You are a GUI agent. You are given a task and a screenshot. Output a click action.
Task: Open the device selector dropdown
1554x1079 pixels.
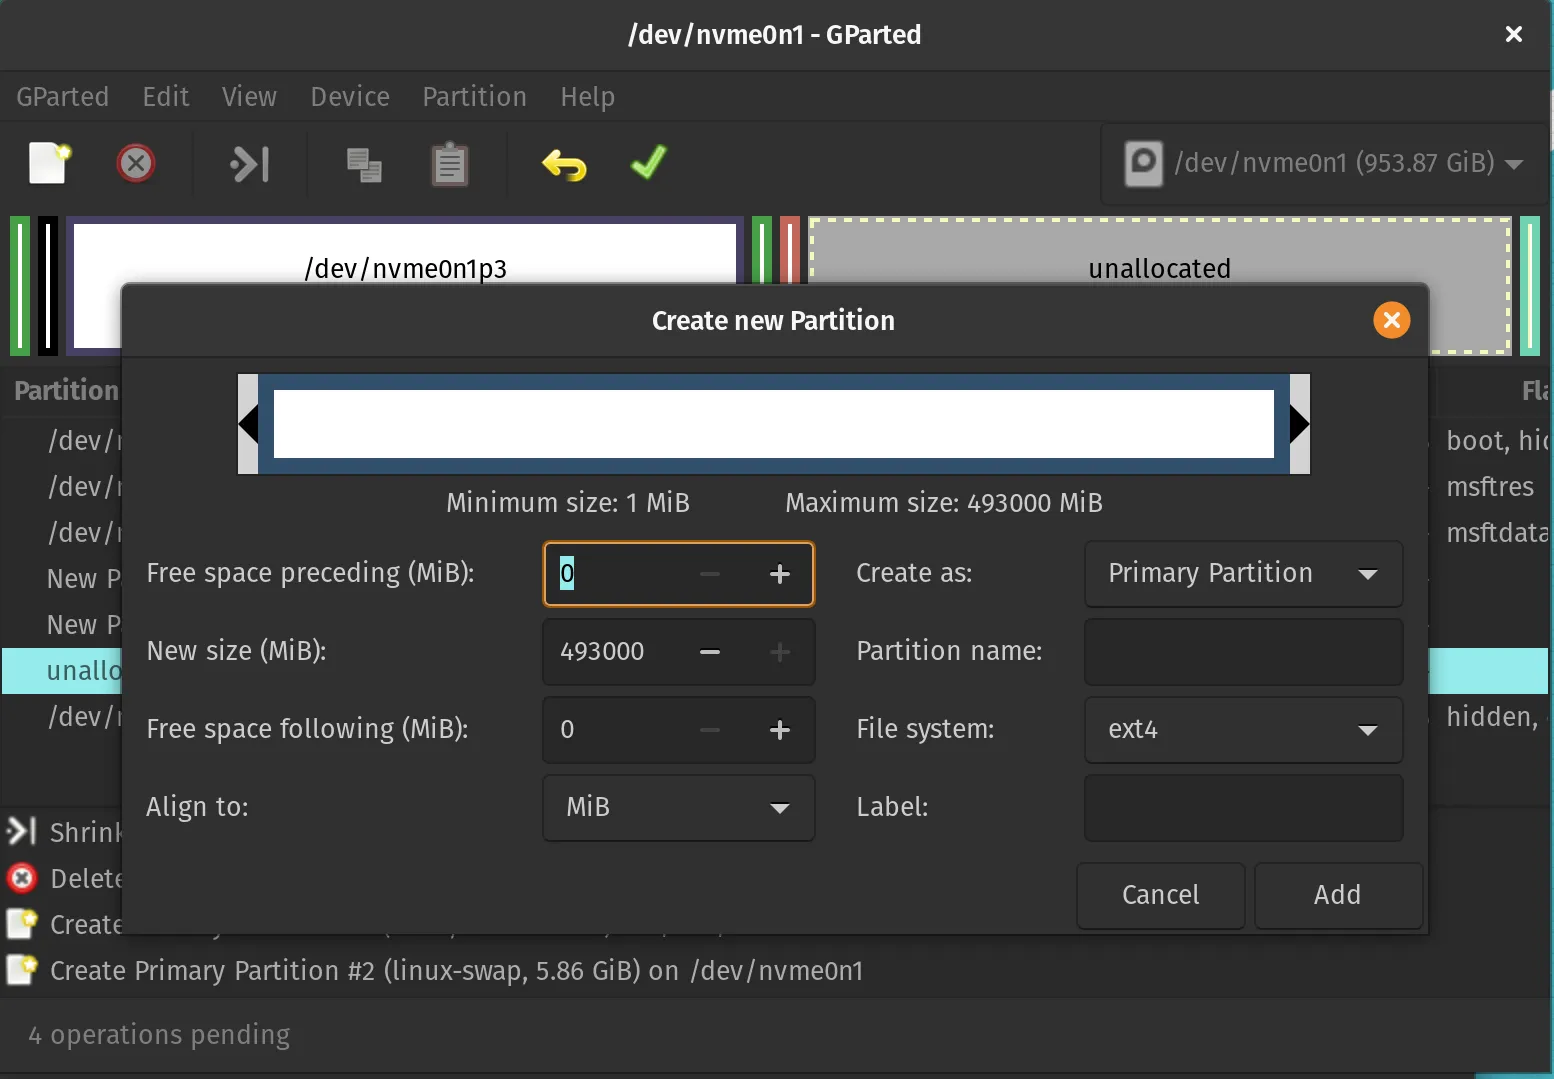pos(1323,163)
